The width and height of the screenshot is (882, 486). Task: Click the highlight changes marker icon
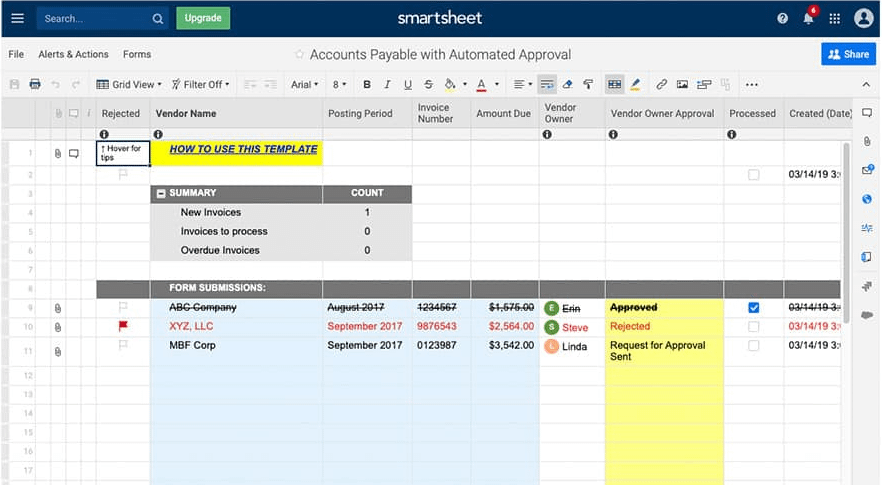[636, 84]
